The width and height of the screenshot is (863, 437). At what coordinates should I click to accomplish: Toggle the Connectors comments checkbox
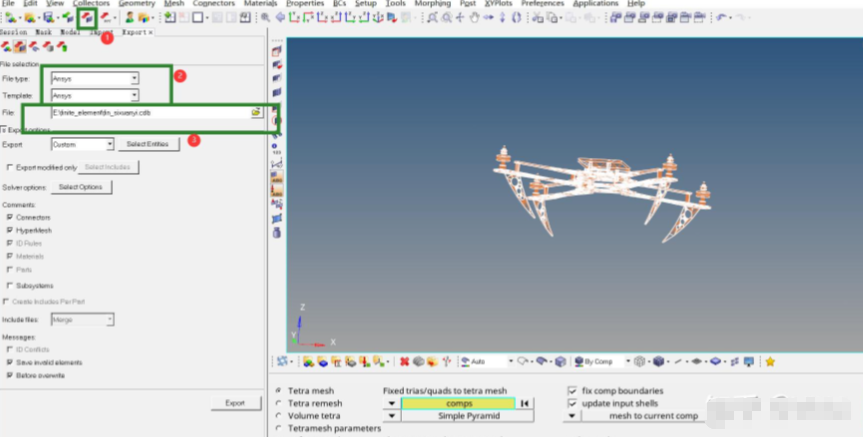click(x=10, y=217)
